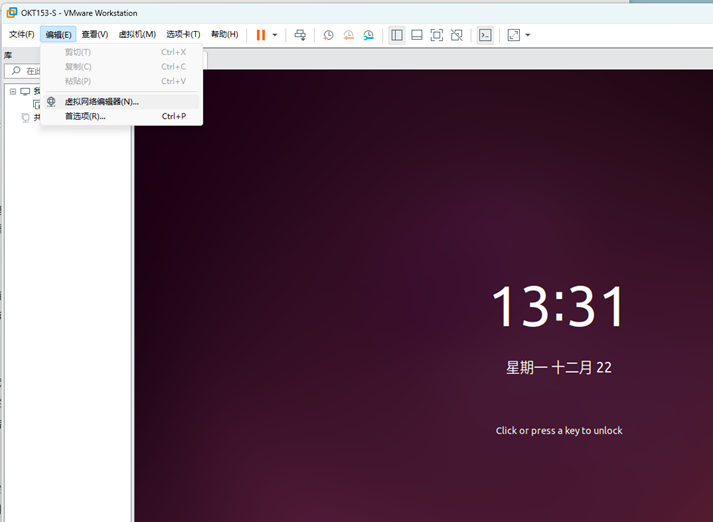Viewport: 713px width, 522px height.
Task: Close the open 编辑(E) menu
Action: tap(58, 35)
